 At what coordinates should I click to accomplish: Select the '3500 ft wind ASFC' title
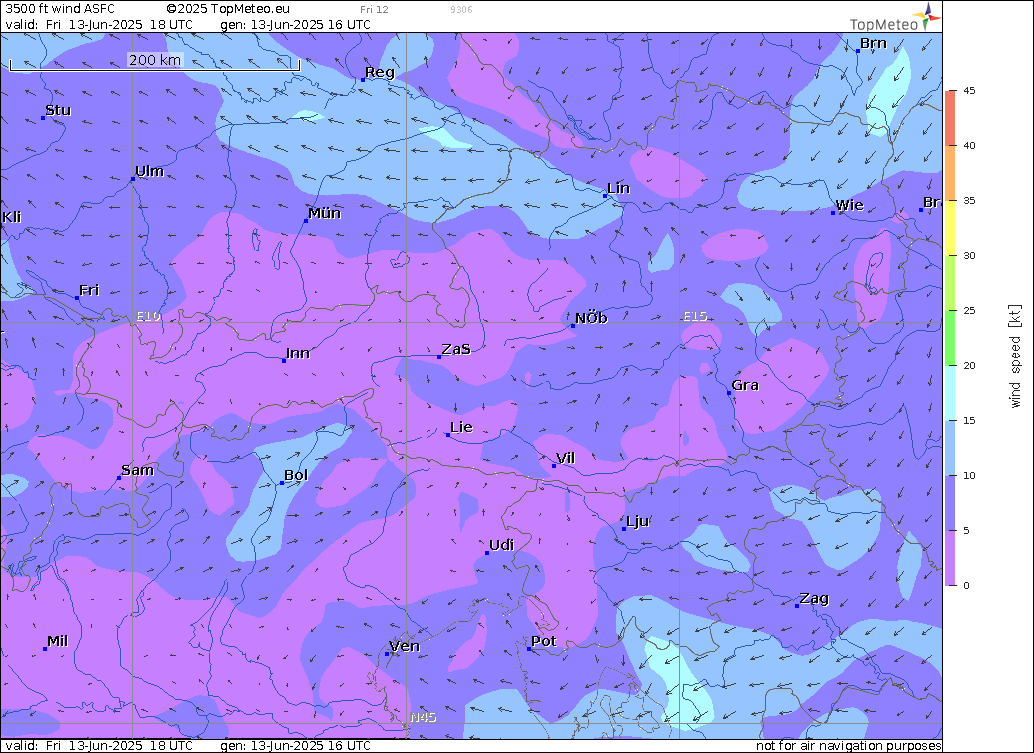[x=60, y=9]
